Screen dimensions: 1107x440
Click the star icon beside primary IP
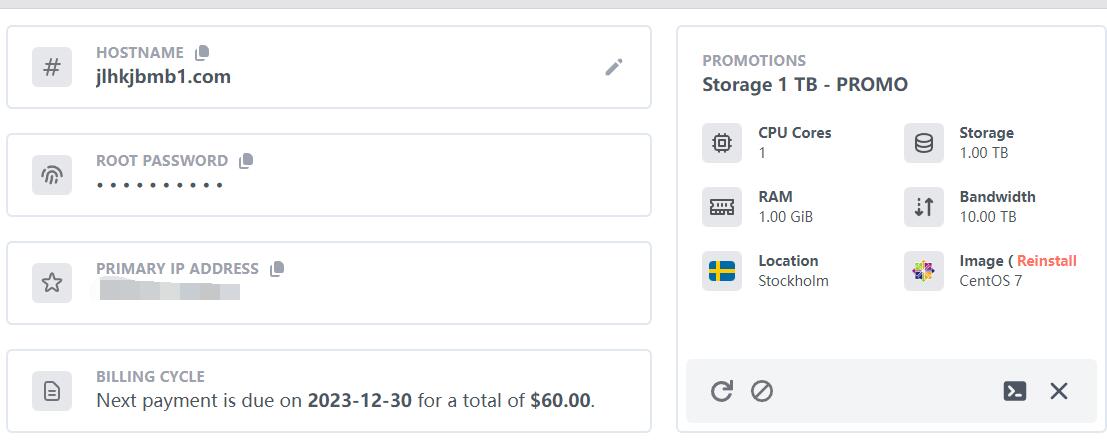(x=52, y=283)
